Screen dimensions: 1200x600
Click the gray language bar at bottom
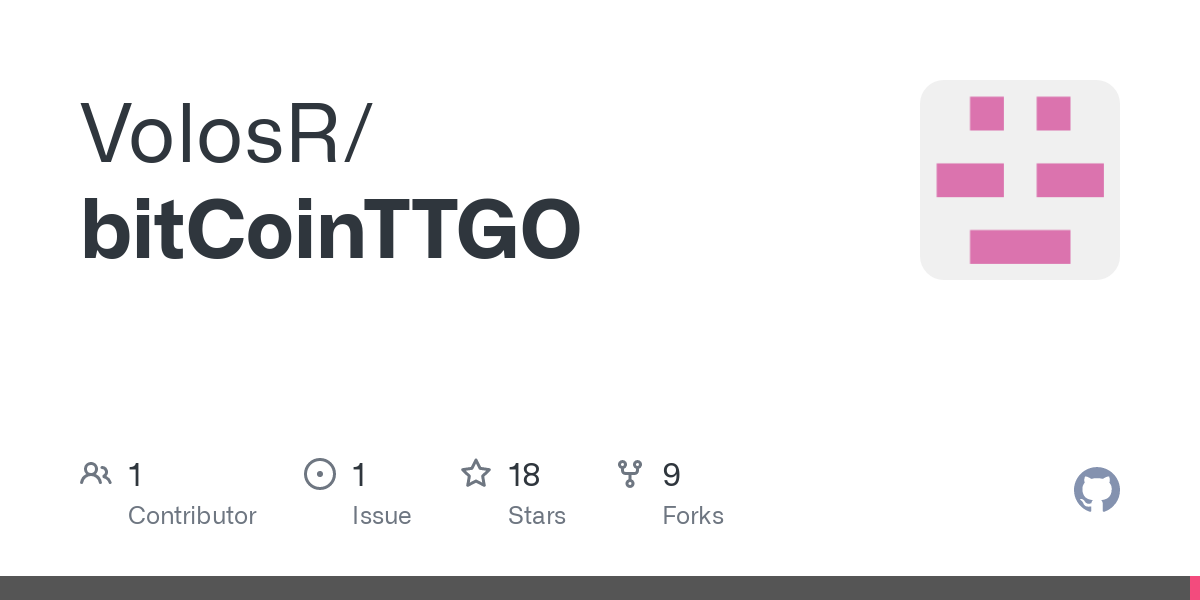coord(594,588)
